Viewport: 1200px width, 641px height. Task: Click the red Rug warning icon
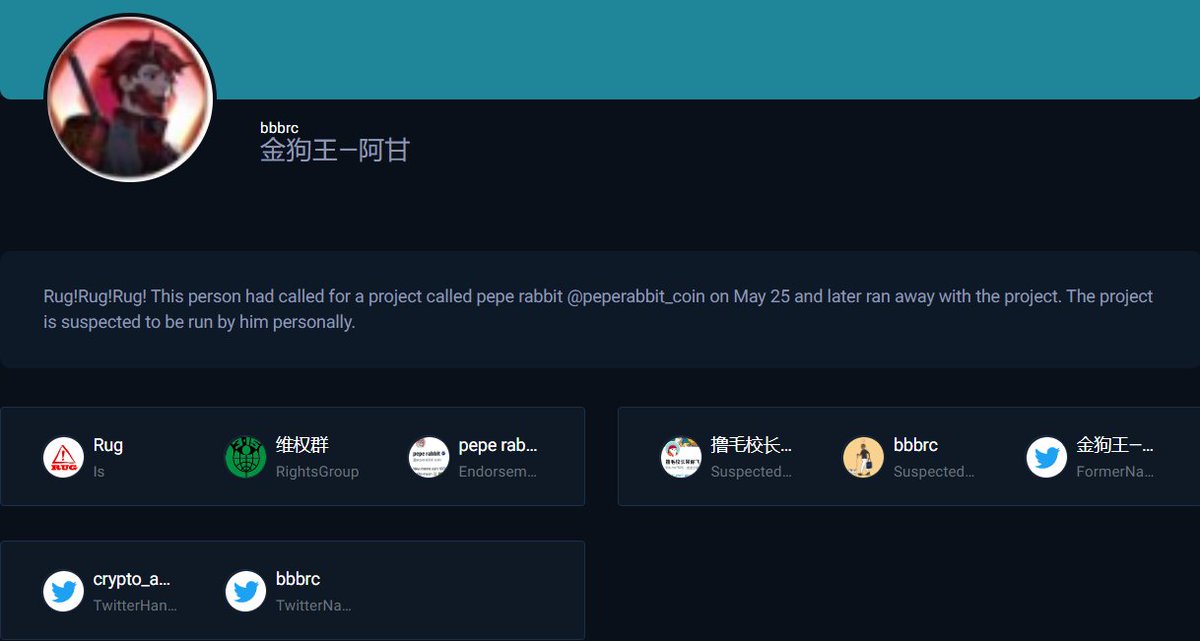[x=63, y=457]
